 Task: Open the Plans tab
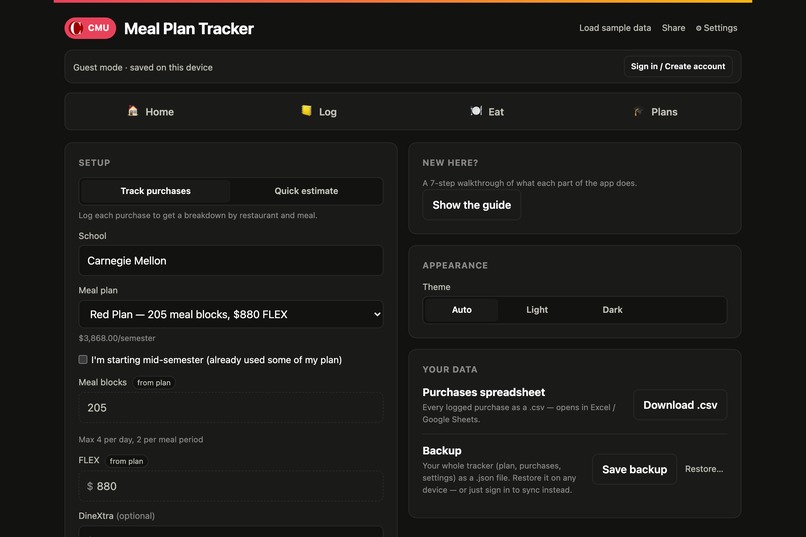click(655, 112)
